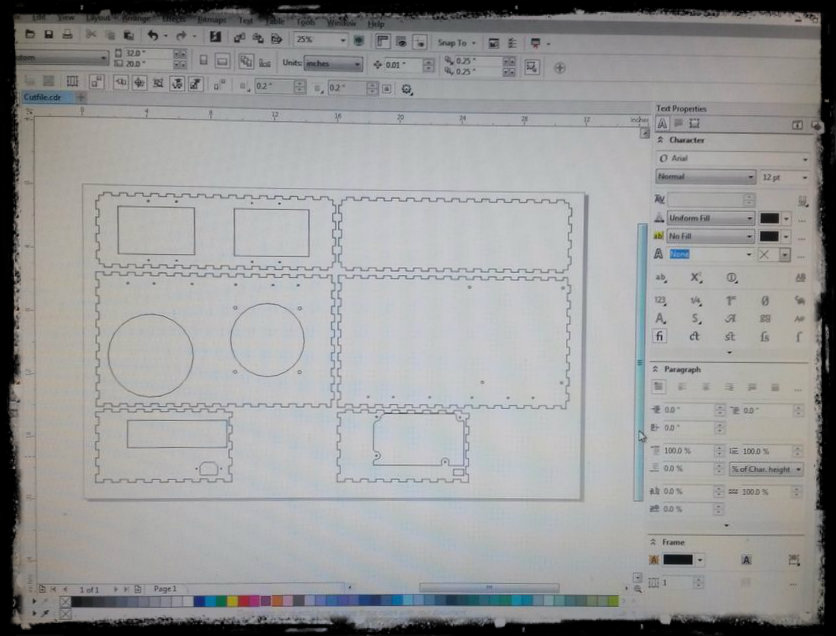Click the Export icon in the toolbar
The image size is (836, 636).
point(258,38)
